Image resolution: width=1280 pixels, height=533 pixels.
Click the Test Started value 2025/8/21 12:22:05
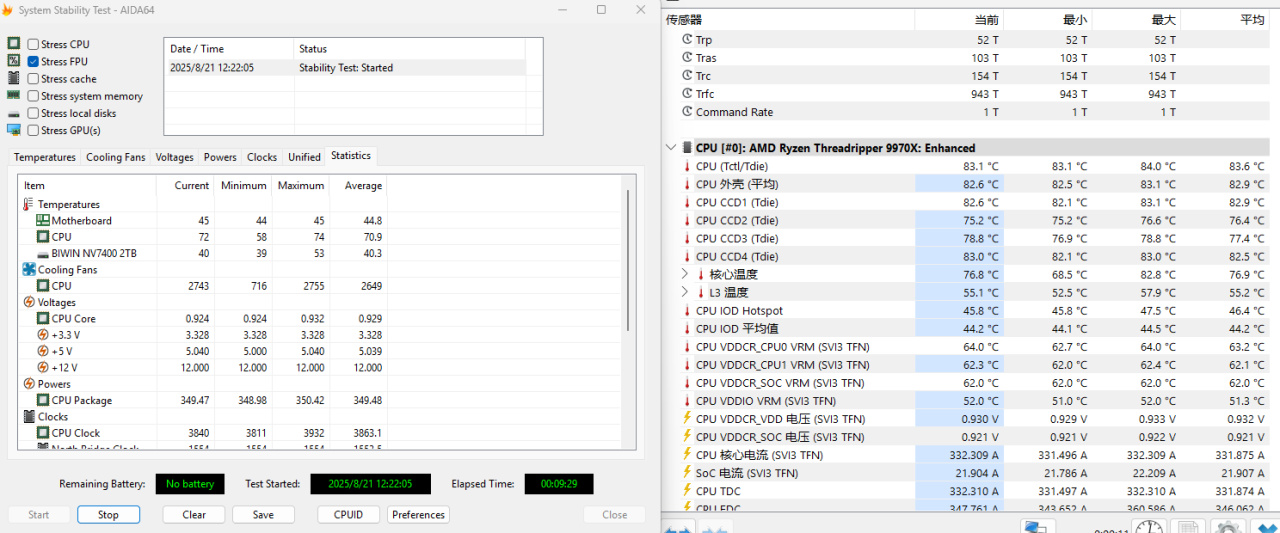pos(370,484)
